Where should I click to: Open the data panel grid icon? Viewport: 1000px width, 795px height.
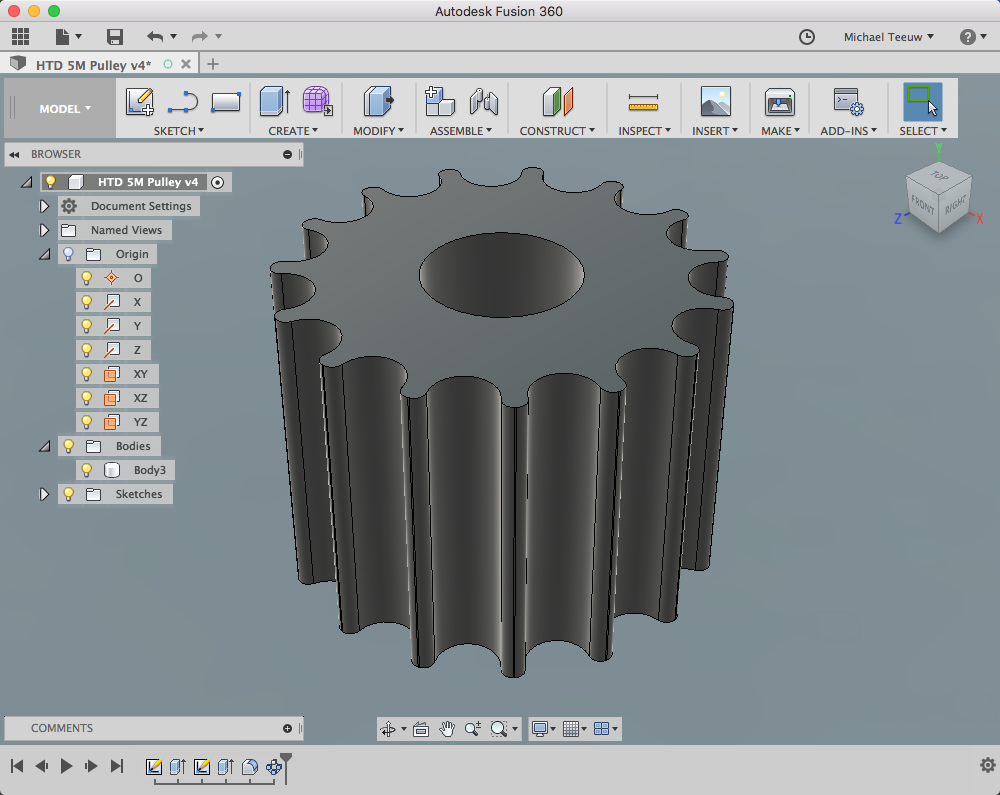[x=20, y=37]
